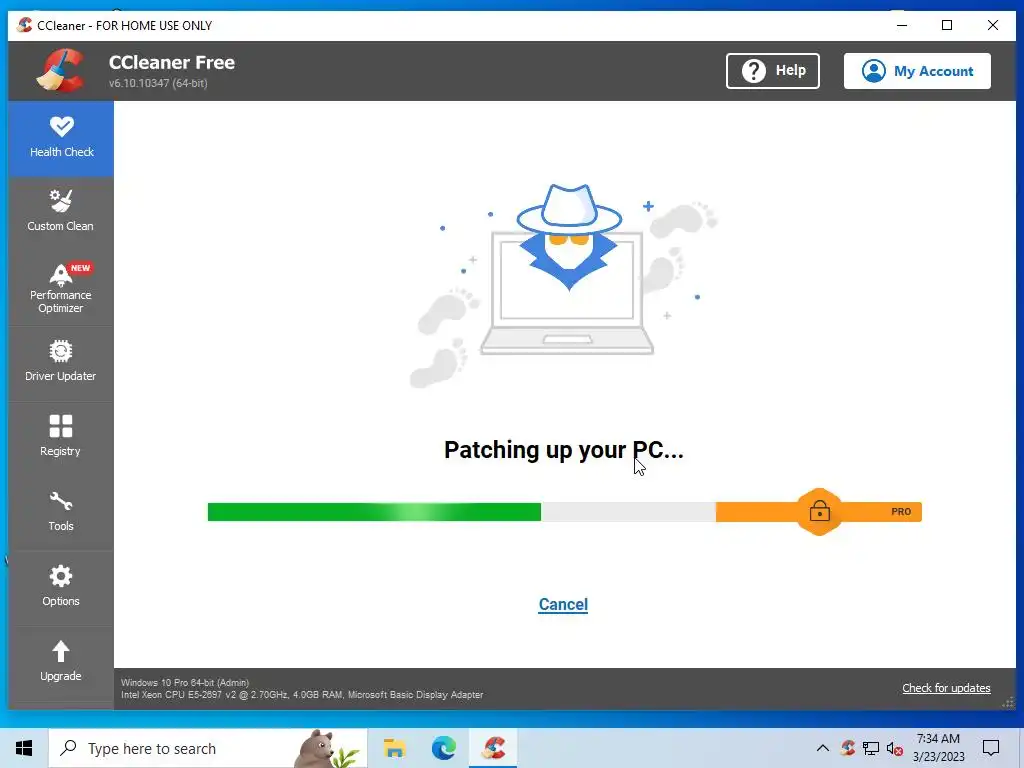Open the Tools section
1024x768 pixels.
[61, 511]
